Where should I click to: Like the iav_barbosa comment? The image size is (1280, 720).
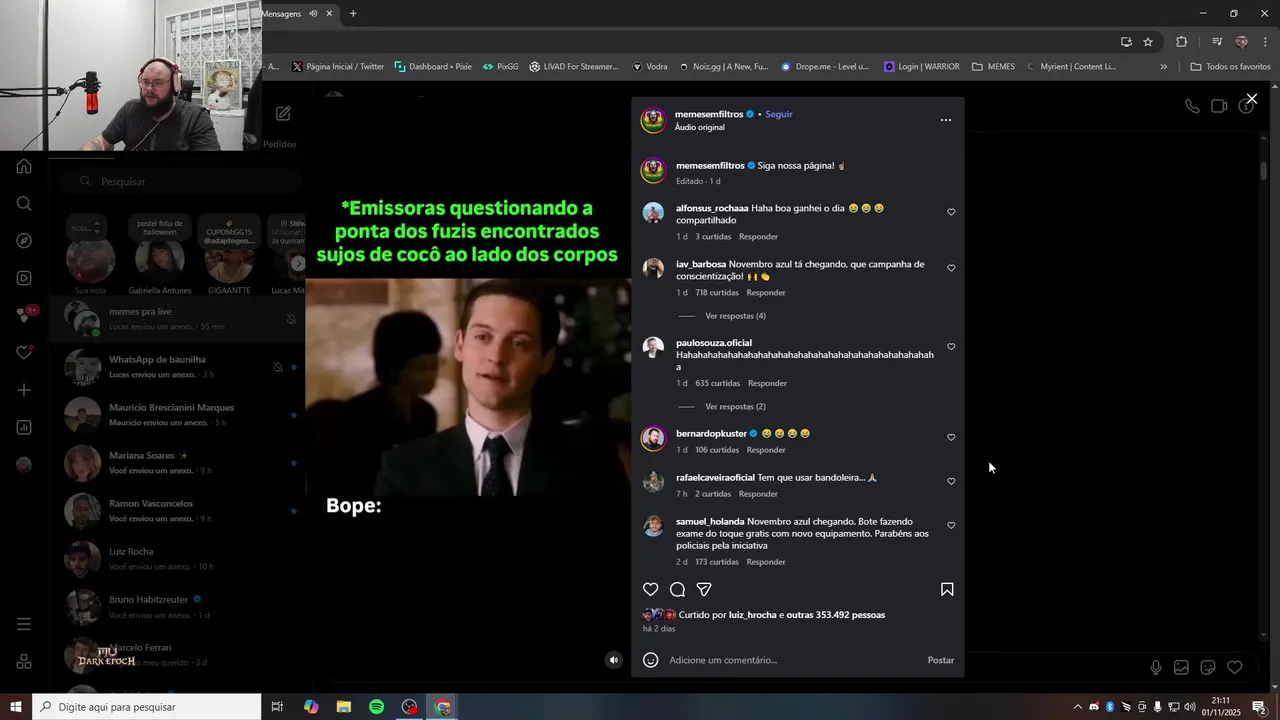click(x=951, y=268)
